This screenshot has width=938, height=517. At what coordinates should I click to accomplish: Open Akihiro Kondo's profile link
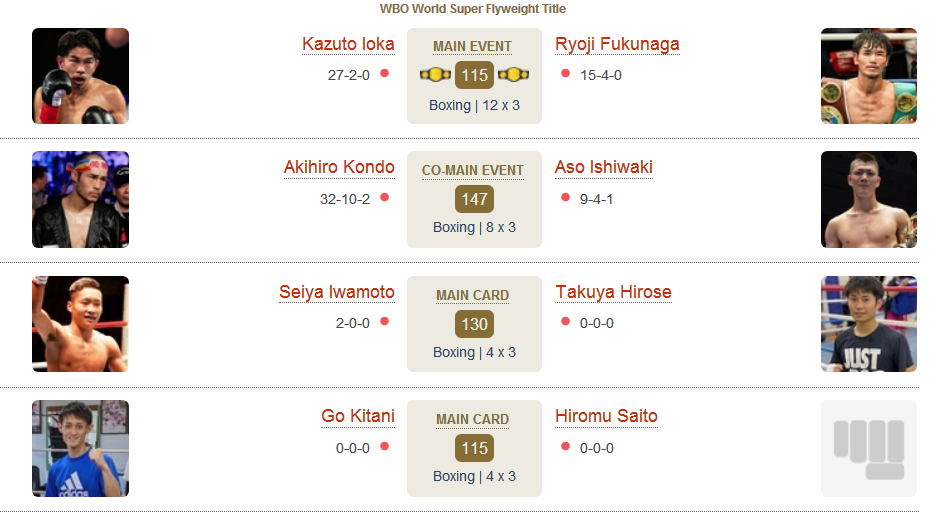pyautogui.click(x=339, y=168)
